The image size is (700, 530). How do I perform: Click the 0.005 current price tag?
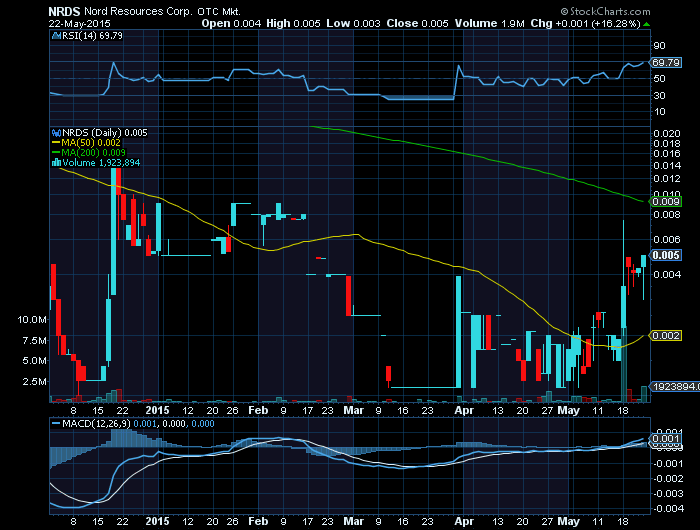665,255
